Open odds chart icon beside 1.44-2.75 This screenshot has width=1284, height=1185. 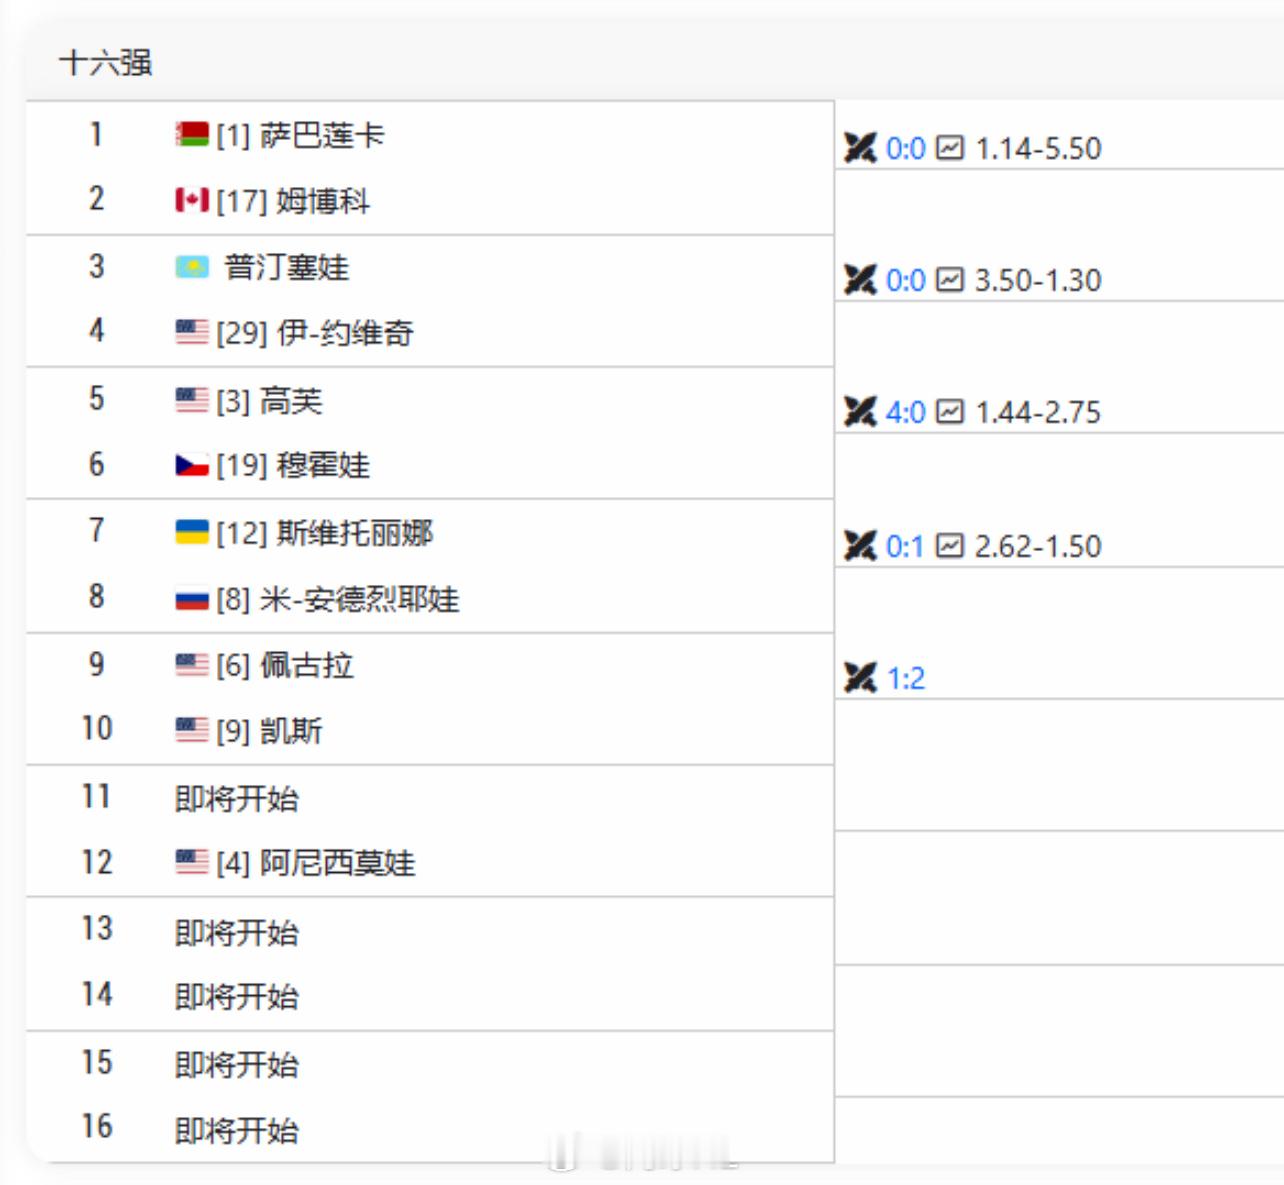point(949,412)
